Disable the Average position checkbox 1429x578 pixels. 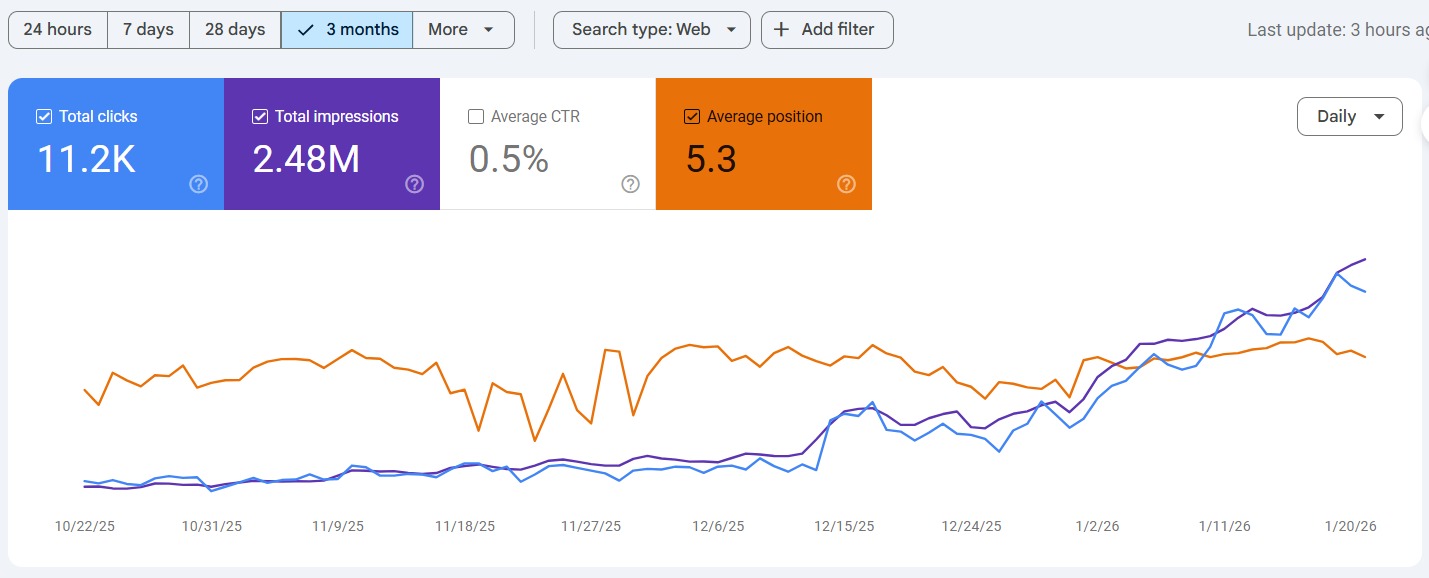tap(692, 117)
